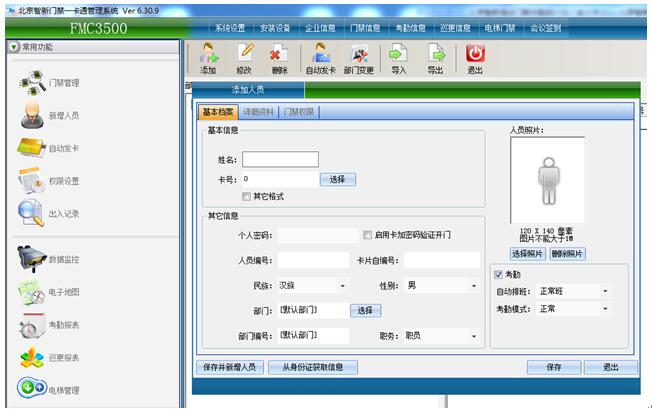Click the 姓名 input field
Image resolution: width=652 pixels, height=409 pixels.
click(x=280, y=159)
